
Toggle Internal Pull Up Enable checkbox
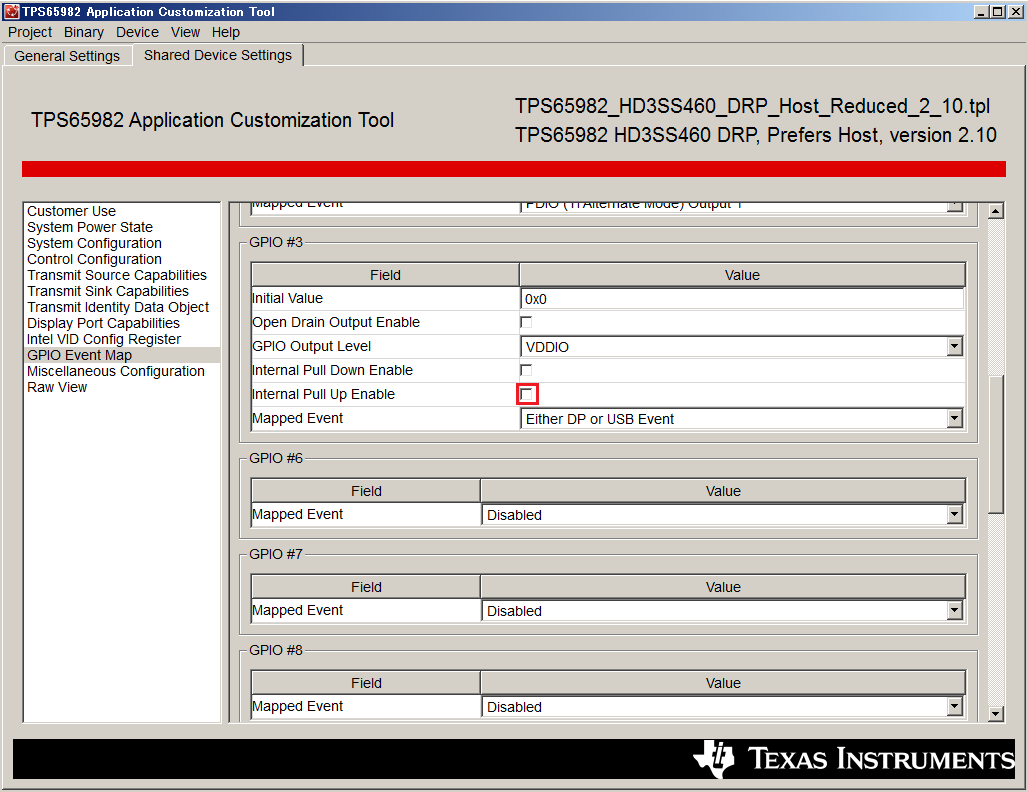pos(526,394)
